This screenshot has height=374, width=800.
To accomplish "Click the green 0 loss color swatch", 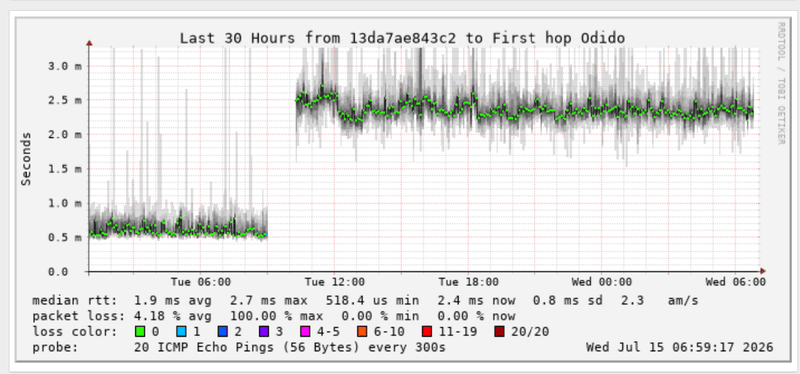I will (139, 332).
